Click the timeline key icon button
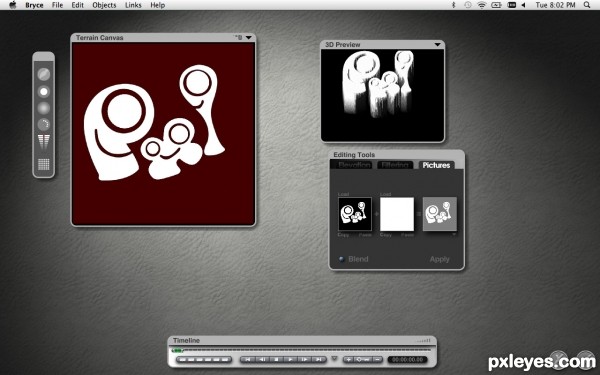This screenshot has width=600, height=375. click(363, 359)
